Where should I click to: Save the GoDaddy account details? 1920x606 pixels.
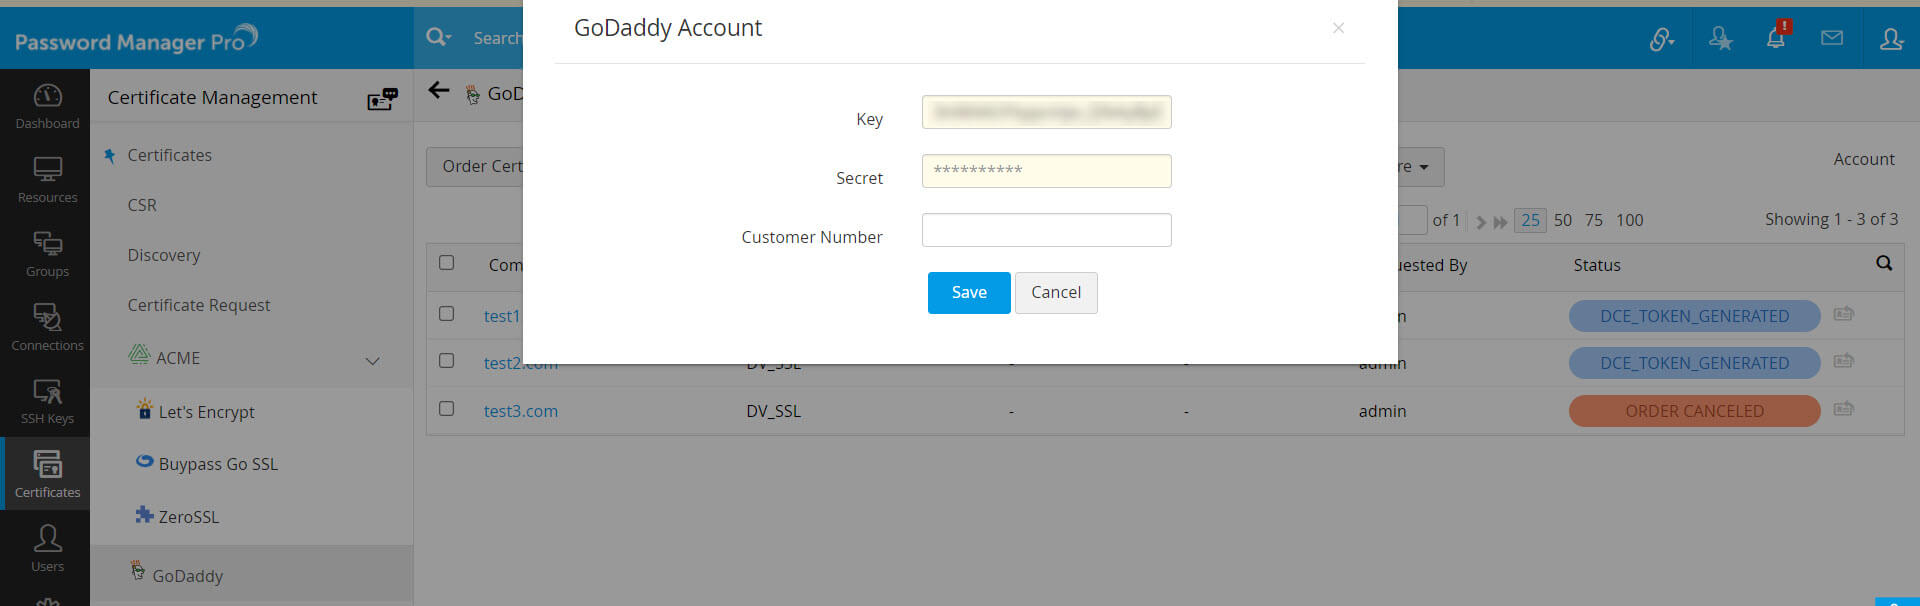[968, 292]
